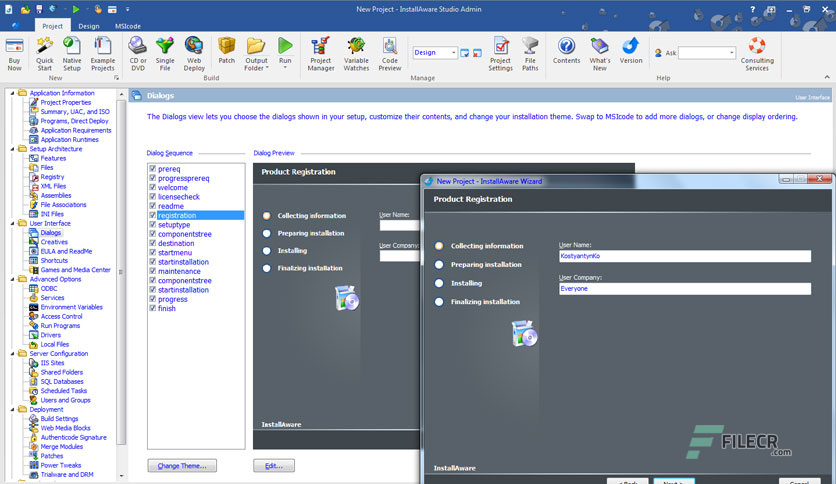836x484 pixels.
Task: Select Preparing installation radio in Dialog Preview
Action: point(267,233)
